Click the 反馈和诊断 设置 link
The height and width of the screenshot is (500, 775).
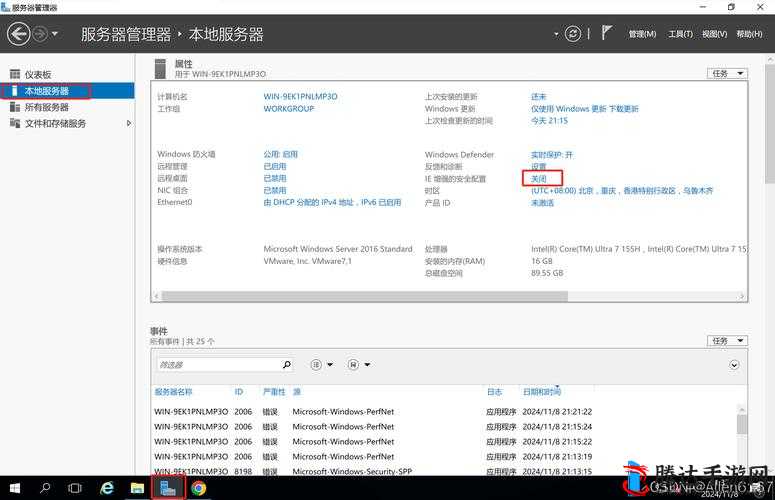[539, 167]
